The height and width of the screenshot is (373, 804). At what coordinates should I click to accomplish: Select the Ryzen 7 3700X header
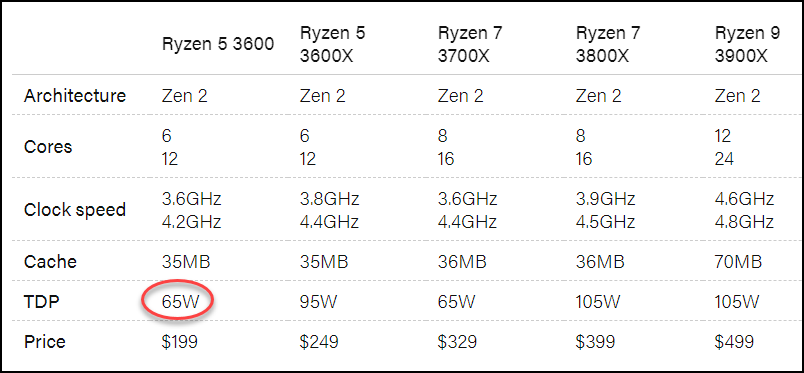coord(470,44)
